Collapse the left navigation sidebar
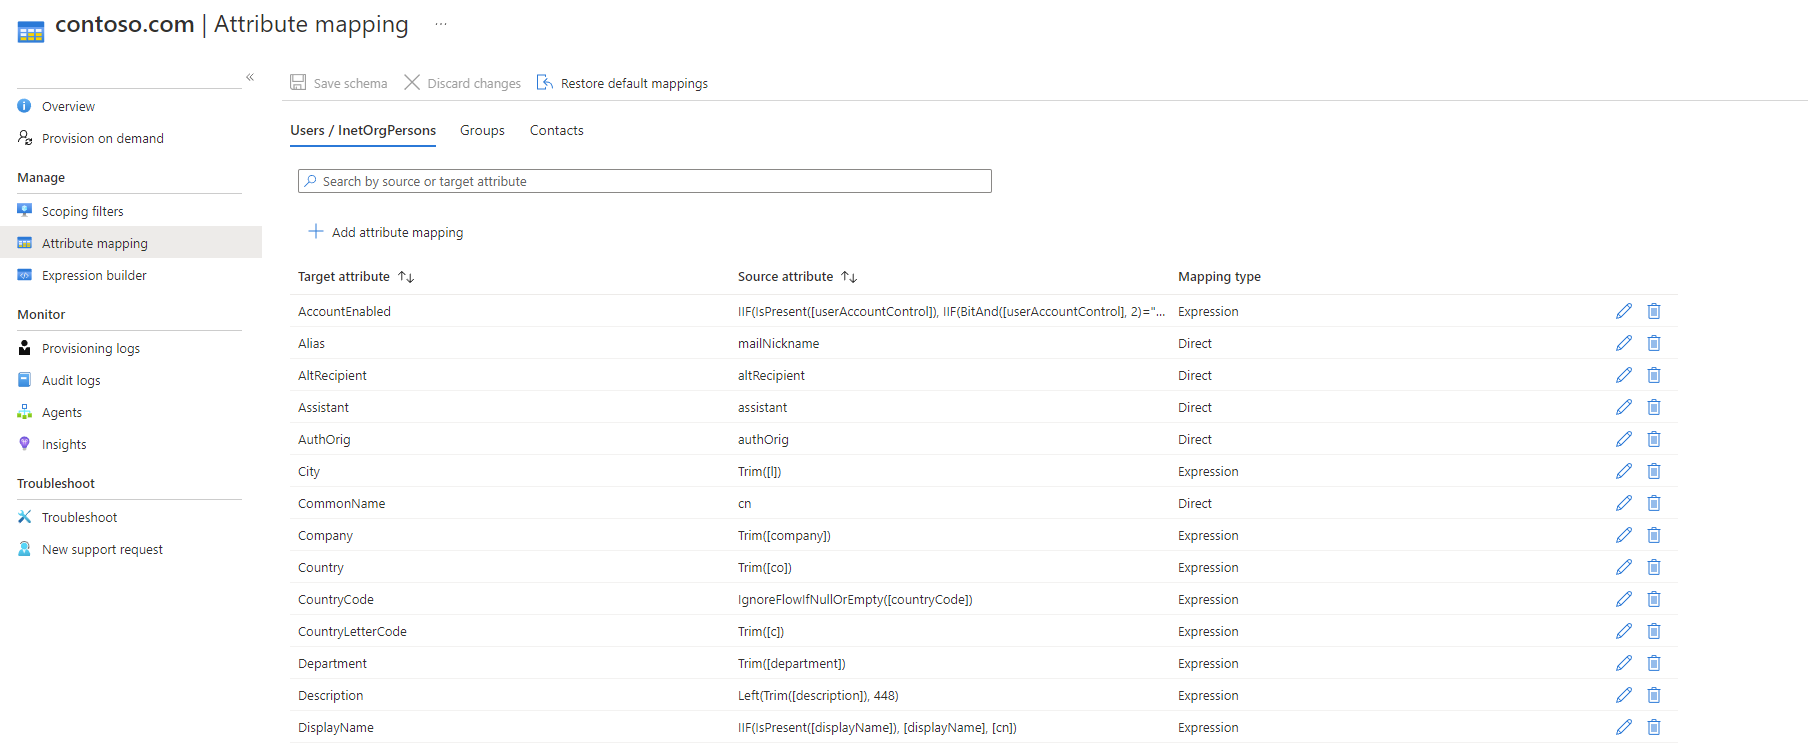This screenshot has height=751, width=1808. [x=250, y=77]
